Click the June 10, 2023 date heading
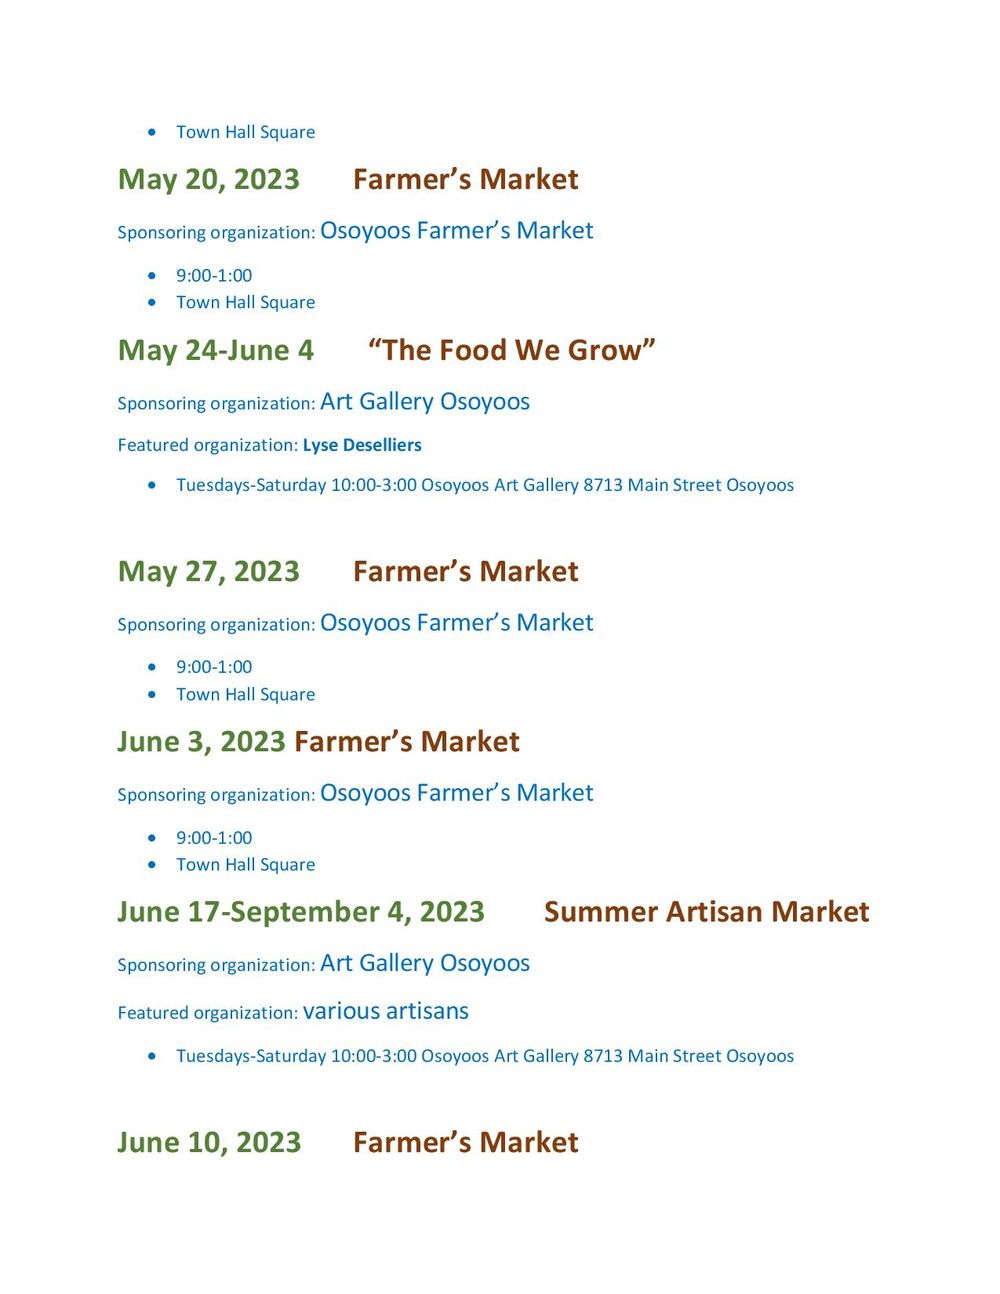Viewport: 1000px width, 1294px height. tap(208, 1143)
